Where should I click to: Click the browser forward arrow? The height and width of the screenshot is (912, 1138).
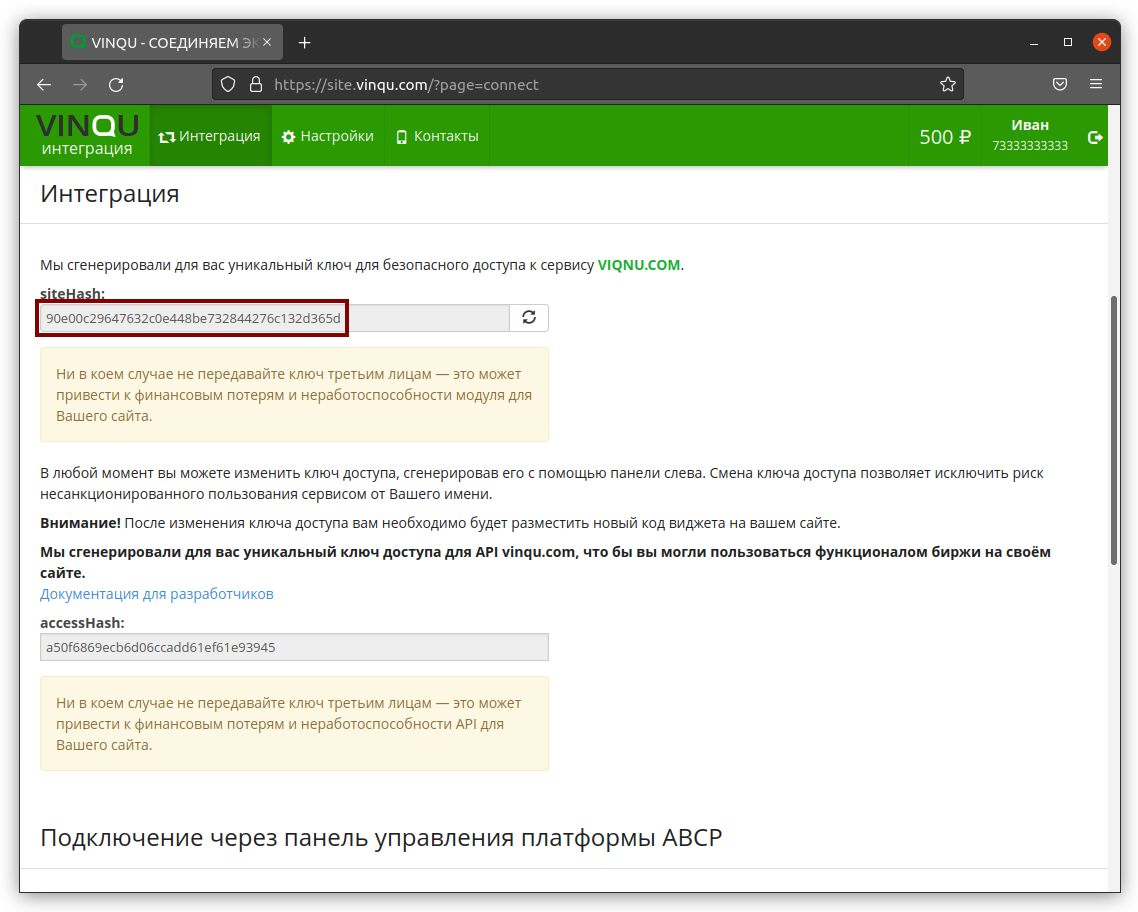click(x=80, y=85)
